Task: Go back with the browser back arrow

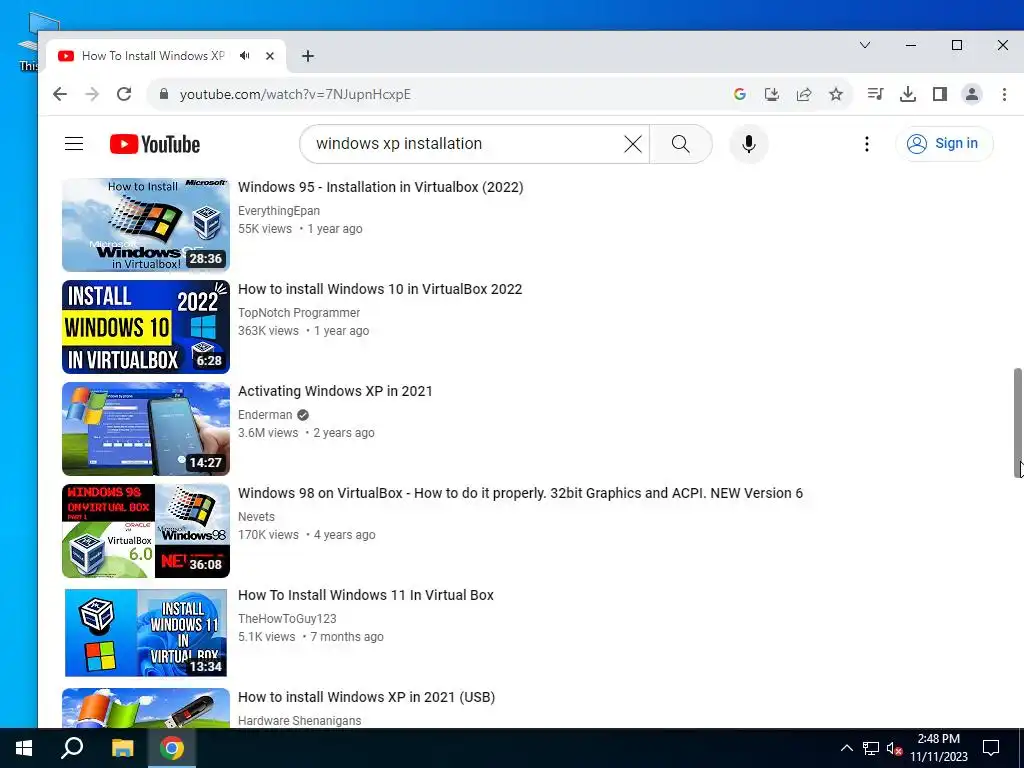Action: [59, 94]
